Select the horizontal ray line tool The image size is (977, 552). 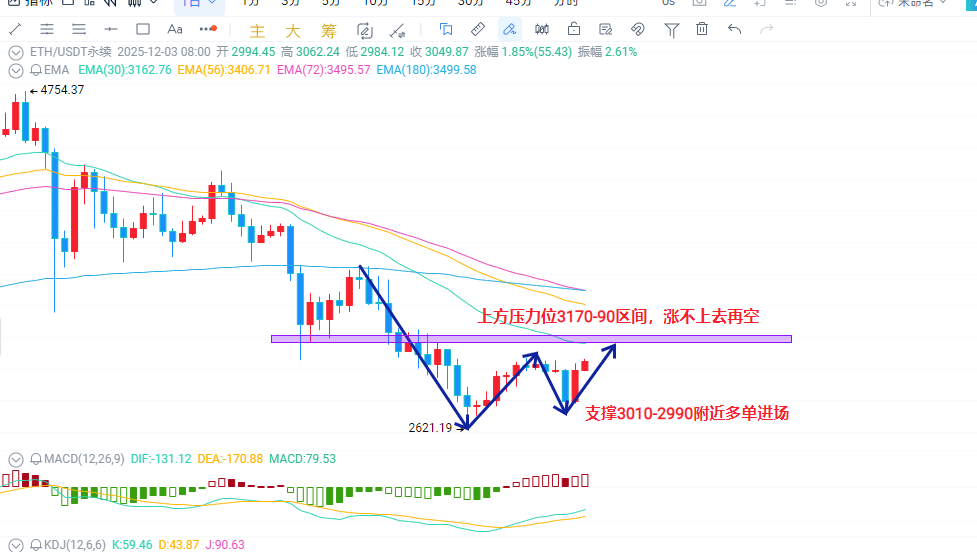(x=111, y=29)
